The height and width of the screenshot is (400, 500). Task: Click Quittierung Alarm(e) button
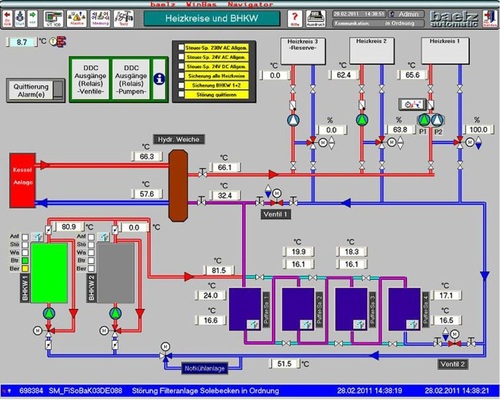pyautogui.click(x=35, y=90)
